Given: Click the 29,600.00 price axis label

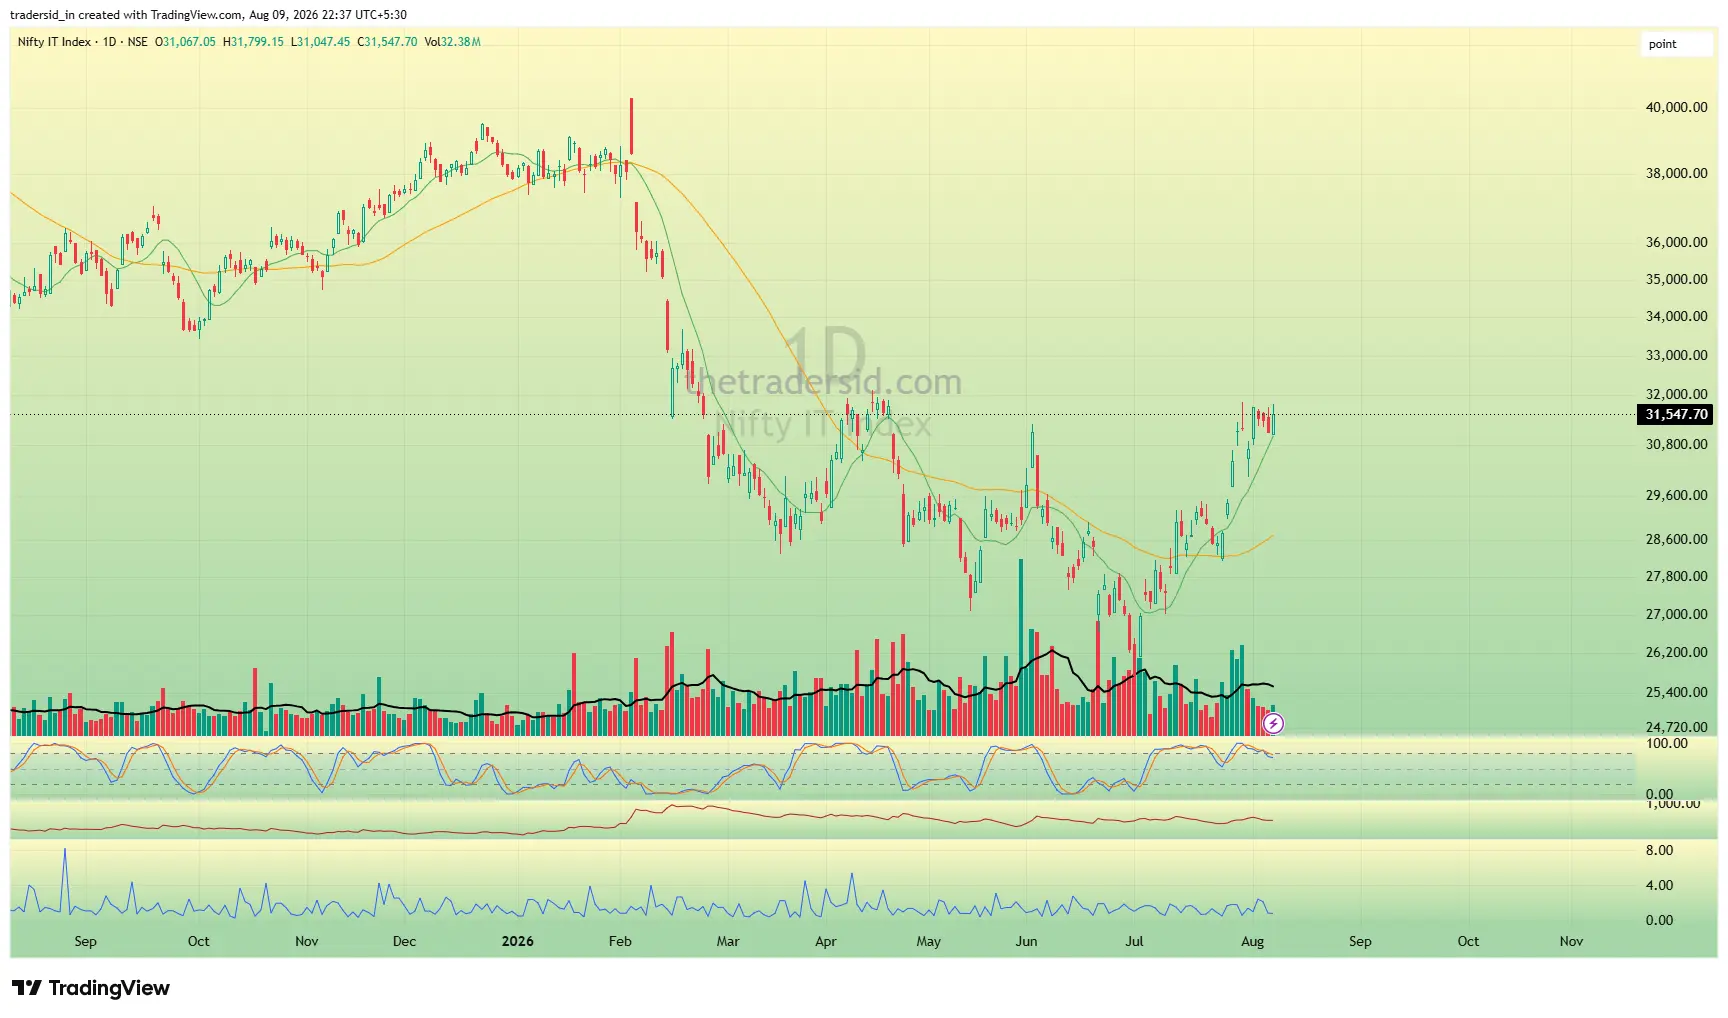Looking at the screenshot, I should coord(1676,495).
